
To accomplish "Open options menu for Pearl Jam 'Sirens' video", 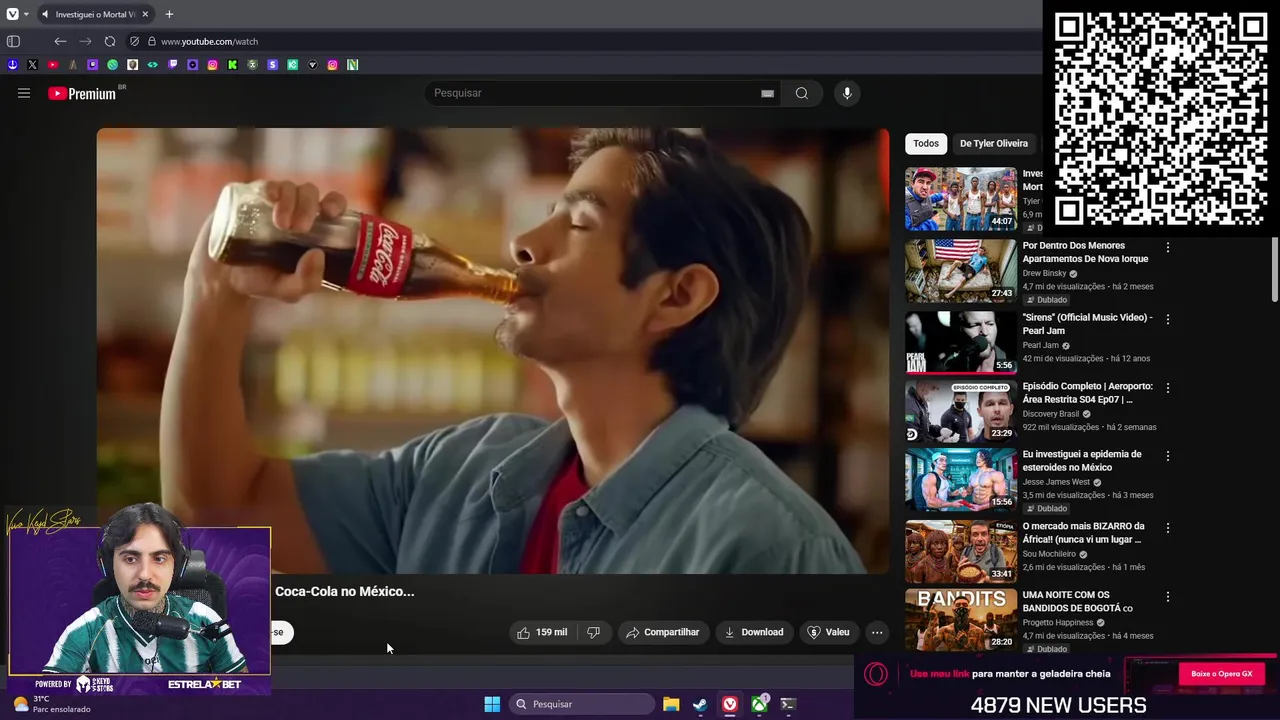I will pyautogui.click(x=1167, y=319).
